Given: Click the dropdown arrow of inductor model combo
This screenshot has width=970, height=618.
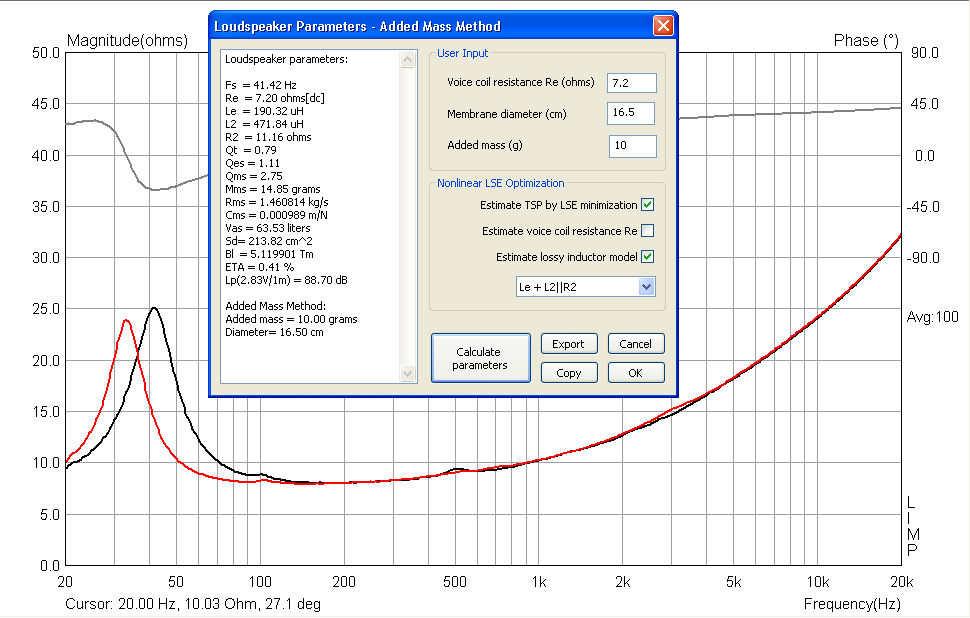Looking at the screenshot, I should (x=646, y=287).
